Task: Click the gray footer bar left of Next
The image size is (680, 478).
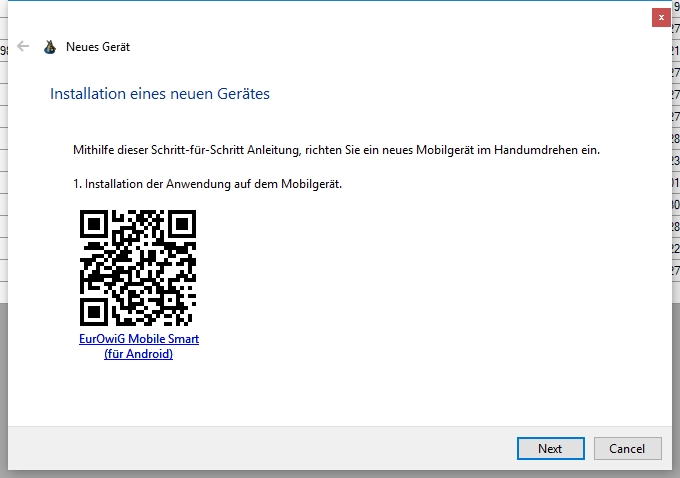Action: click(250, 448)
